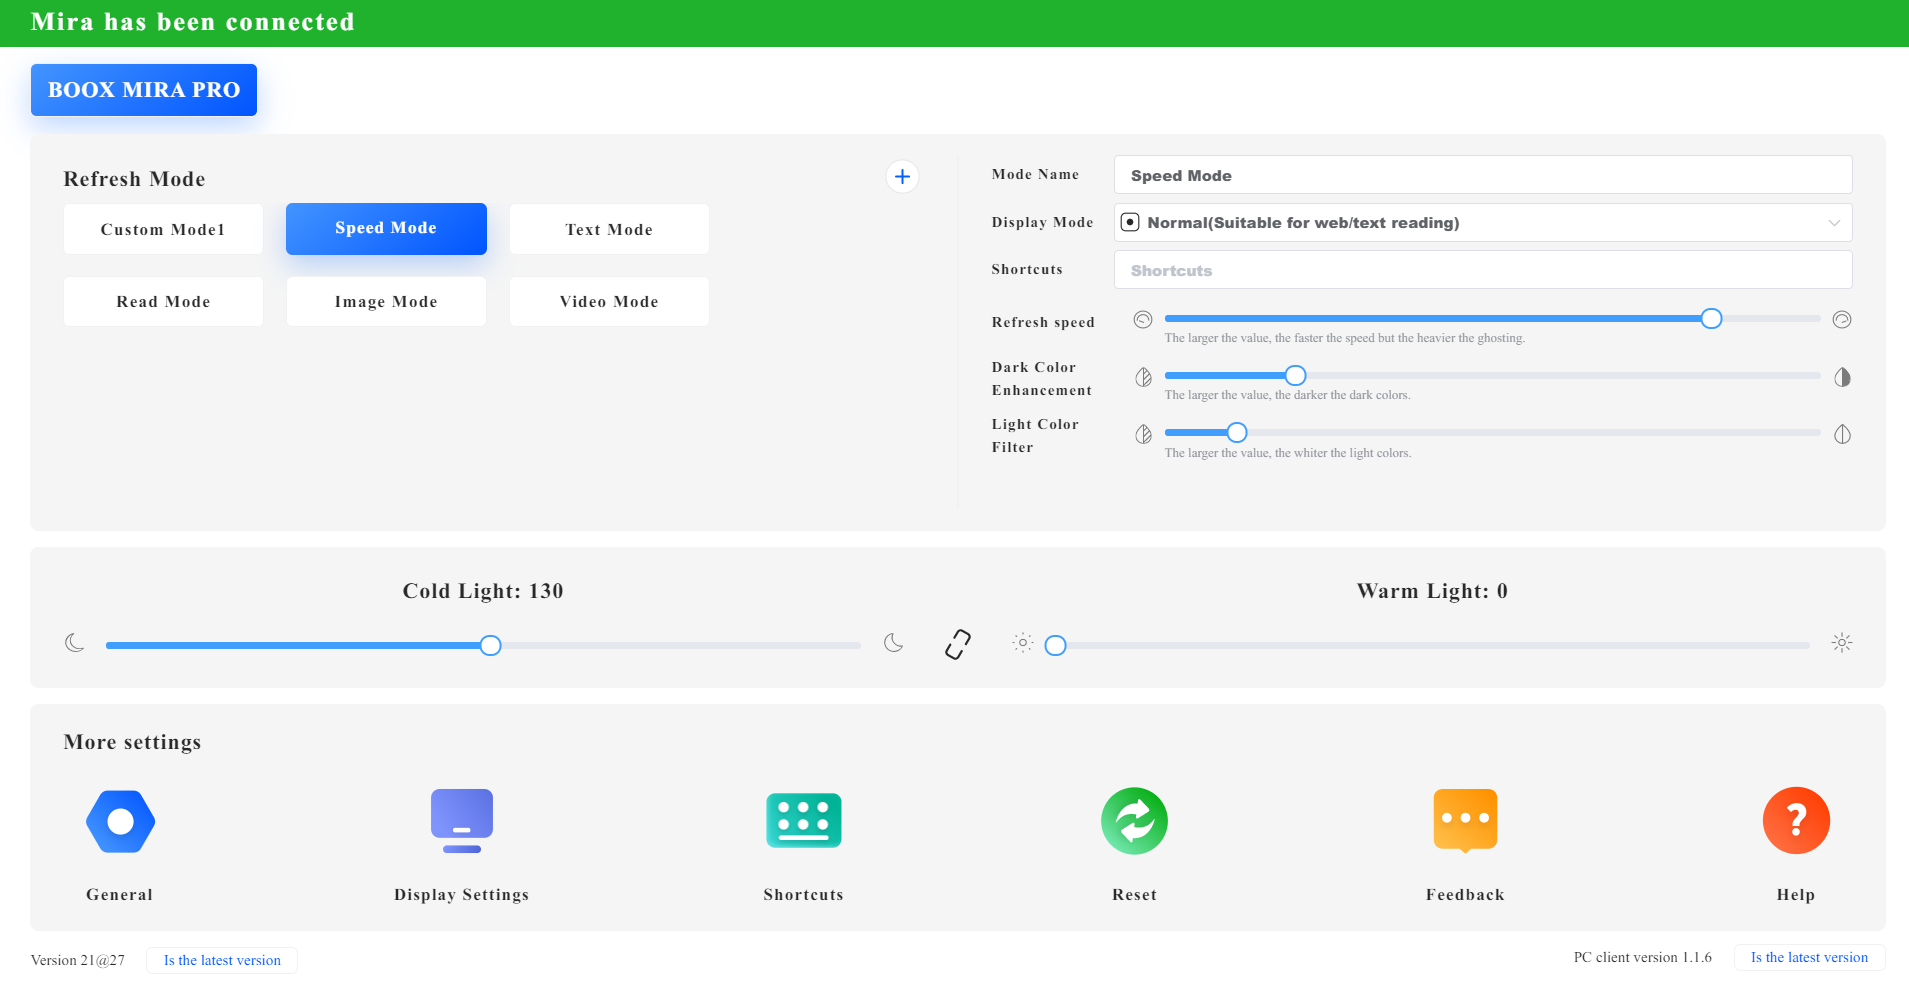Click the green Reset icon
The width and height of the screenshot is (1909, 985).
(x=1135, y=821)
